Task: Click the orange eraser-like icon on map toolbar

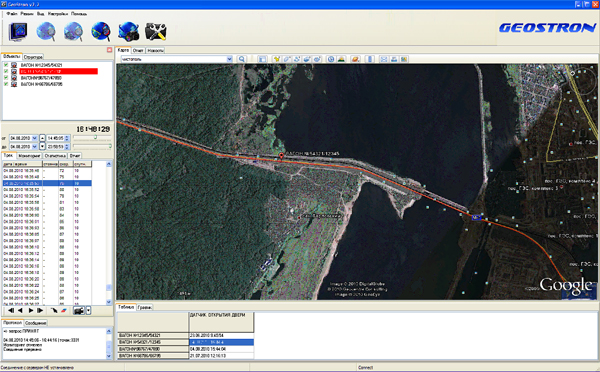Action: (355, 59)
